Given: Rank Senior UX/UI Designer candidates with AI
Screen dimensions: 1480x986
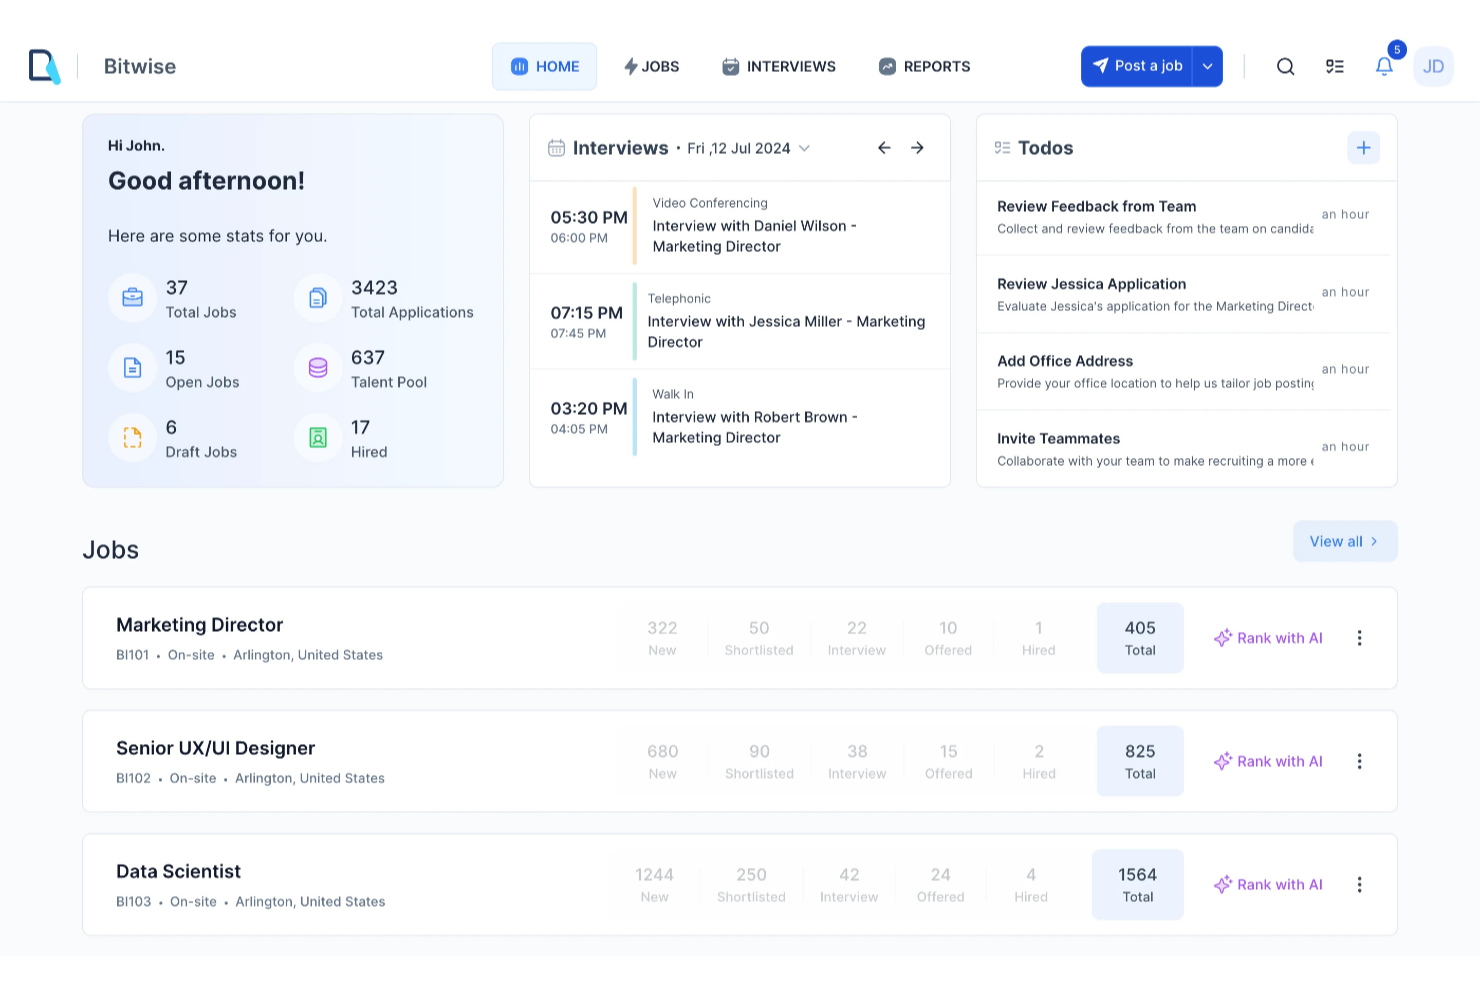Looking at the screenshot, I should point(1268,761).
